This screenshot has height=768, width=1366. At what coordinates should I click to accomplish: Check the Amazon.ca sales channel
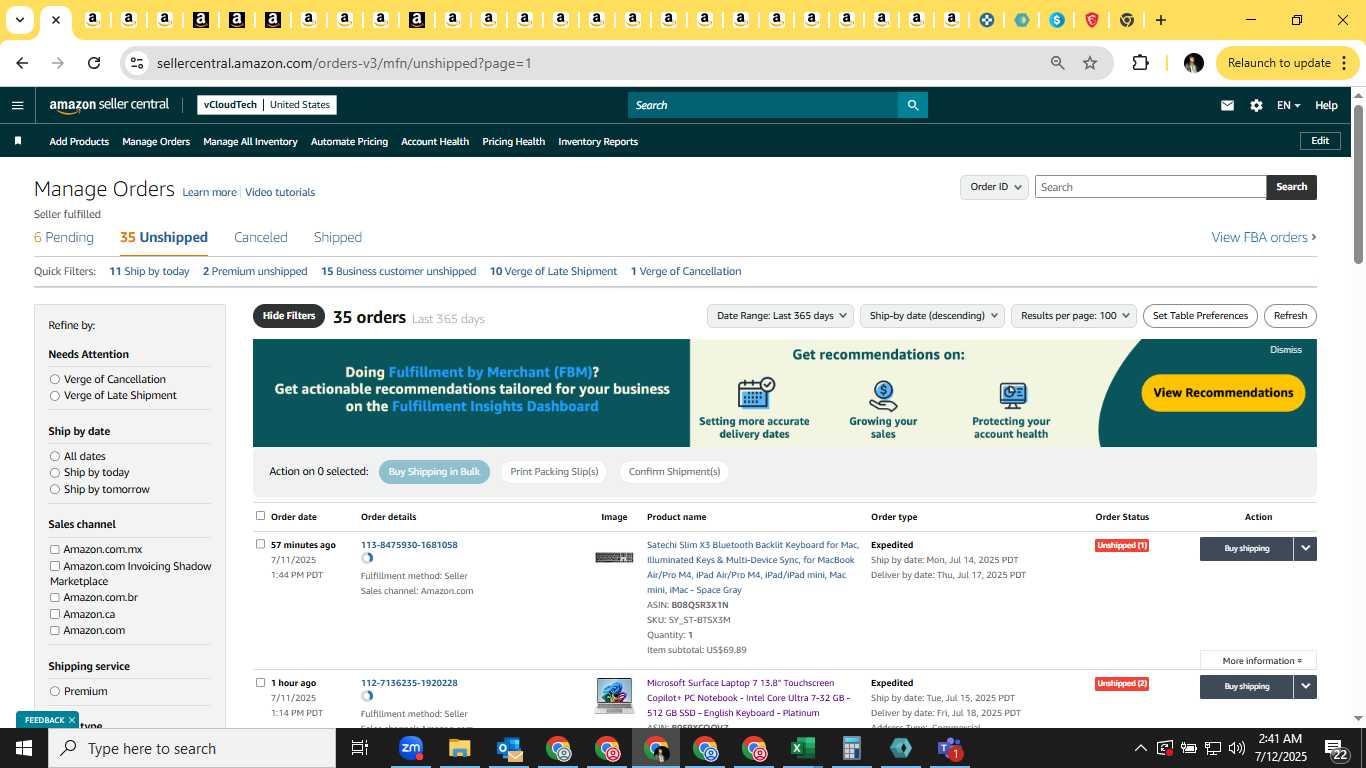click(55, 614)
